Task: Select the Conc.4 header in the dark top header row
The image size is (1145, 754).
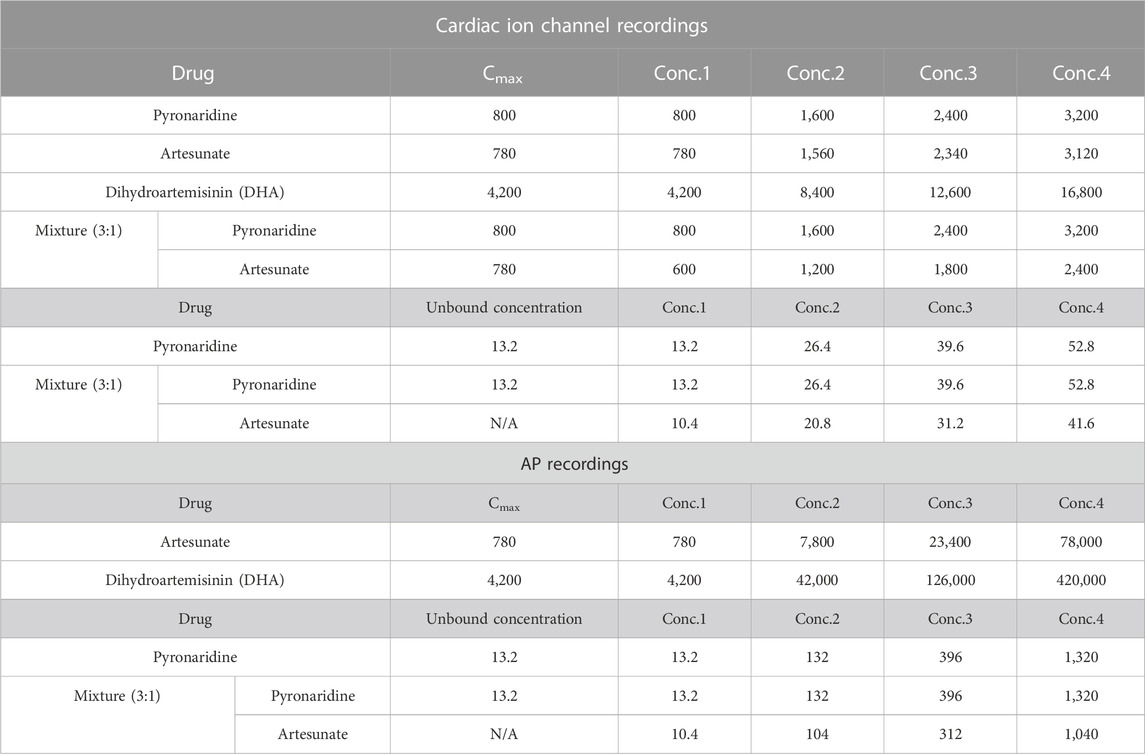Action: [x=1081, y=73]
